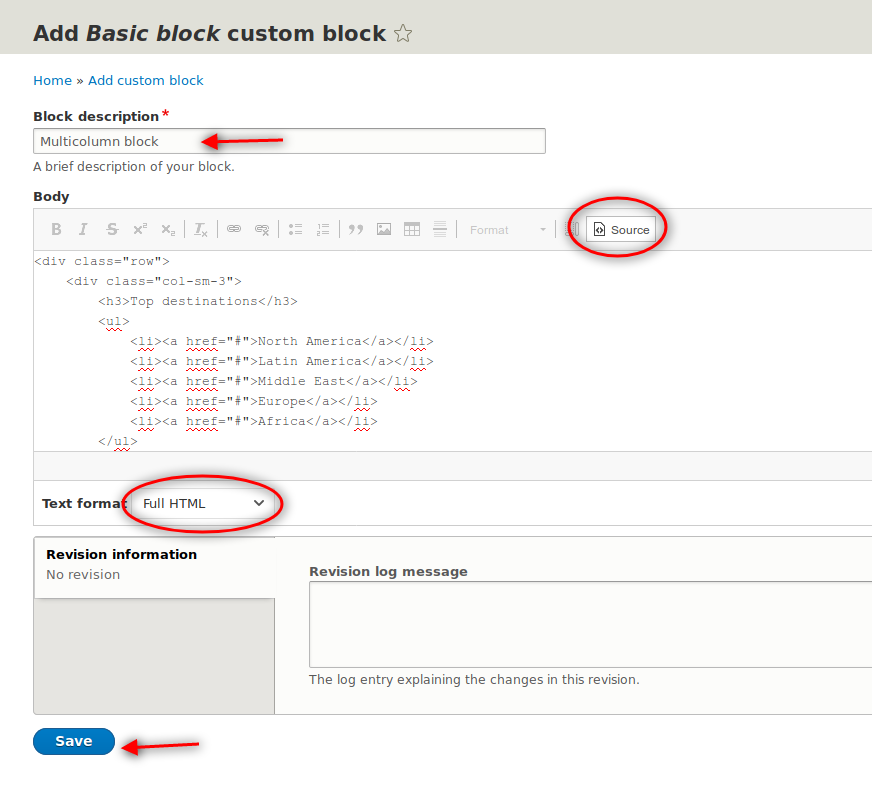
Task: Click the Block description input field
Action: pyautogui.click(x=289, y=141)
